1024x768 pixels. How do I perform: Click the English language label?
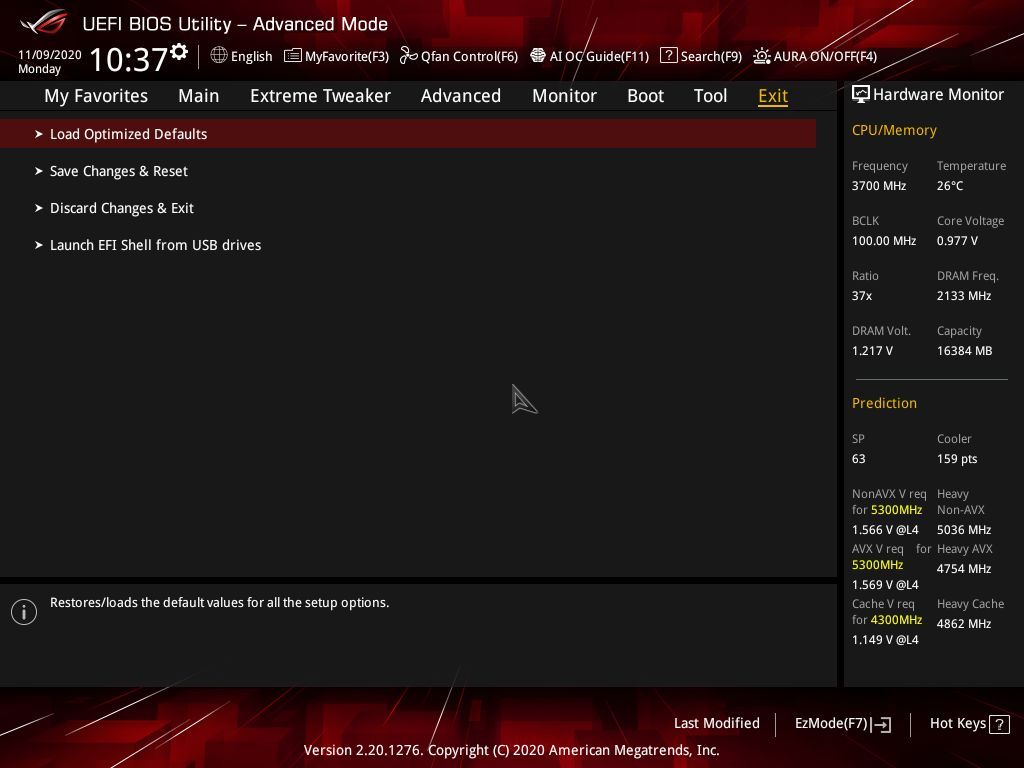[x=251, y=57]
